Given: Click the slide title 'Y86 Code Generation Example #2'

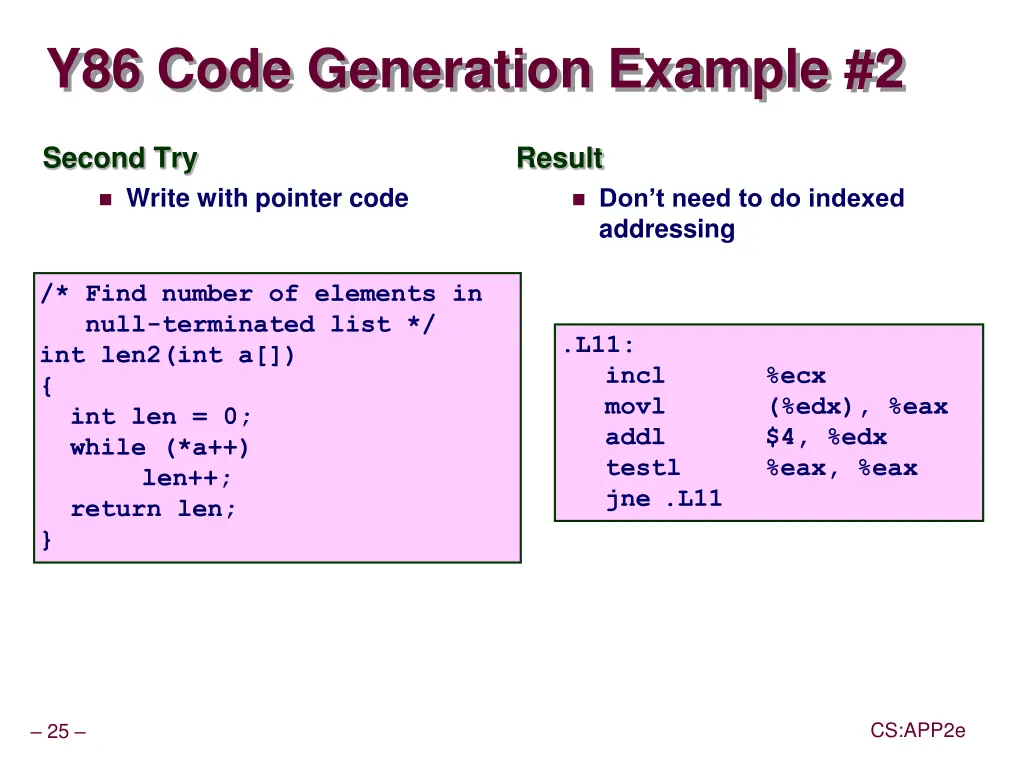Looking at the screenshot, I should click(476, 69).
